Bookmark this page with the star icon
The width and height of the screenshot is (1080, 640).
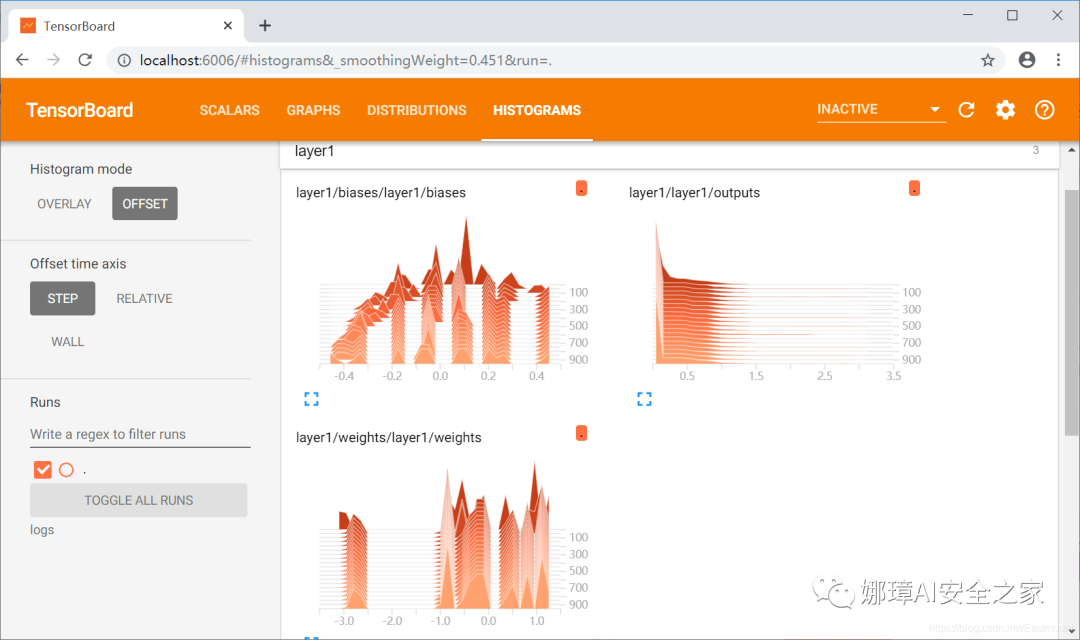coord(988,61)
